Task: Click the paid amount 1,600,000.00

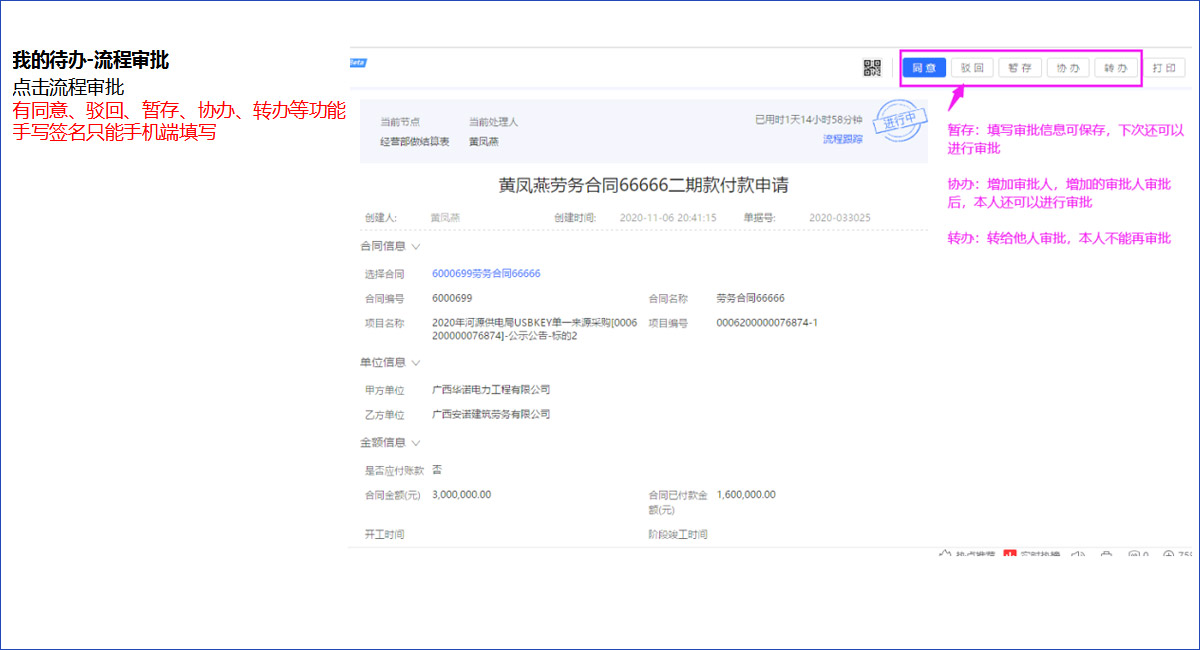Action: 746,495
